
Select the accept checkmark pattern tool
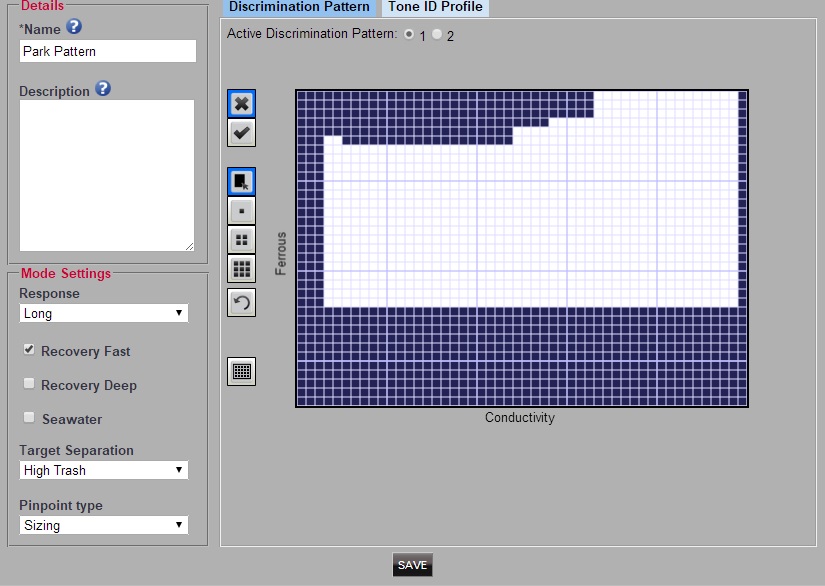pos(242,133)
